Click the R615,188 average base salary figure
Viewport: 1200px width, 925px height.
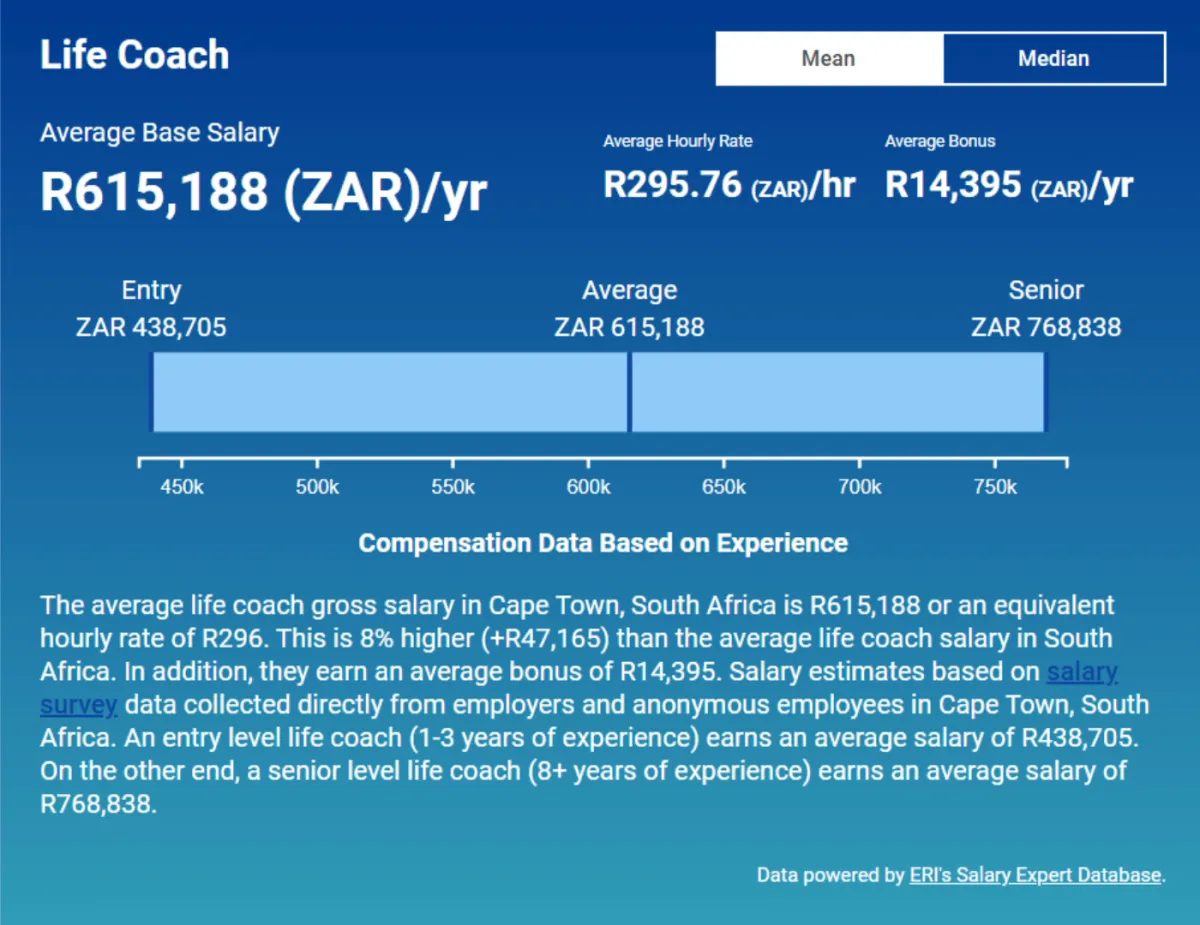coord(263,191)
